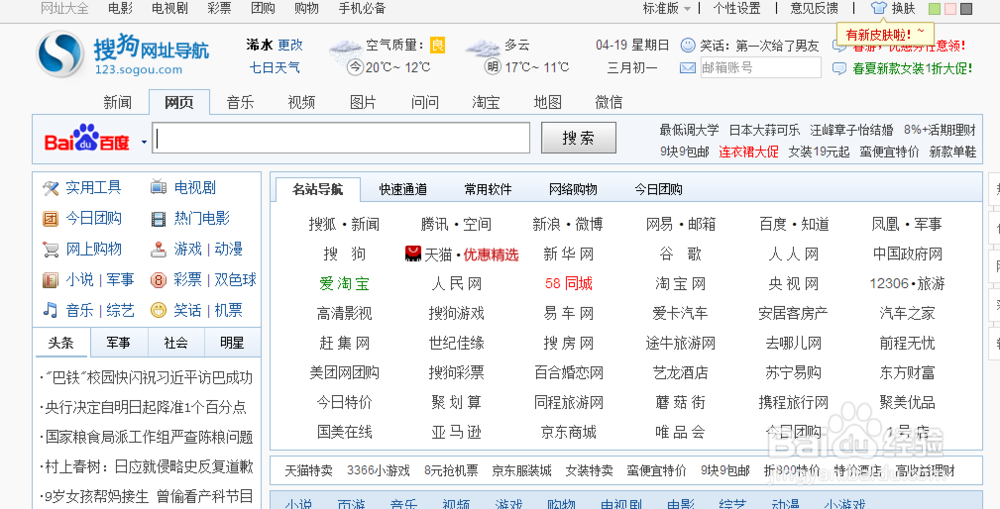Screen dimensions: 1000x509
Task: Click the 音乐 music note icon
Action: (x=50, y=310)
